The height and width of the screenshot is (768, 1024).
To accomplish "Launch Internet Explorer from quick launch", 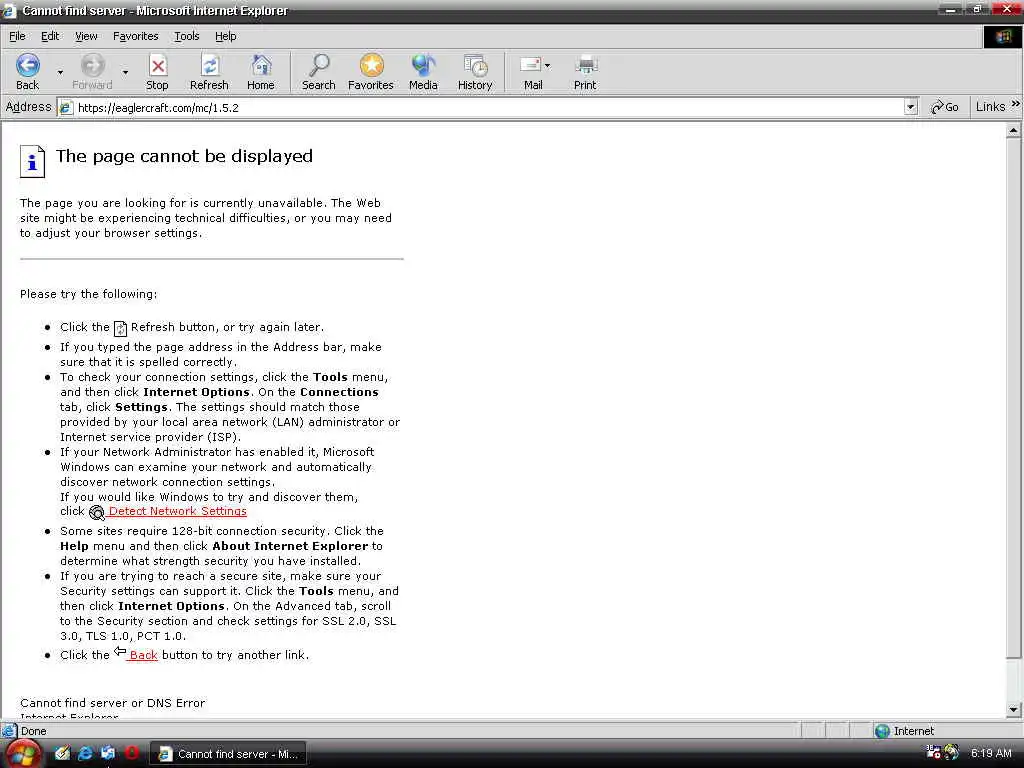I will pyautogui.click(x=85, y=753).
